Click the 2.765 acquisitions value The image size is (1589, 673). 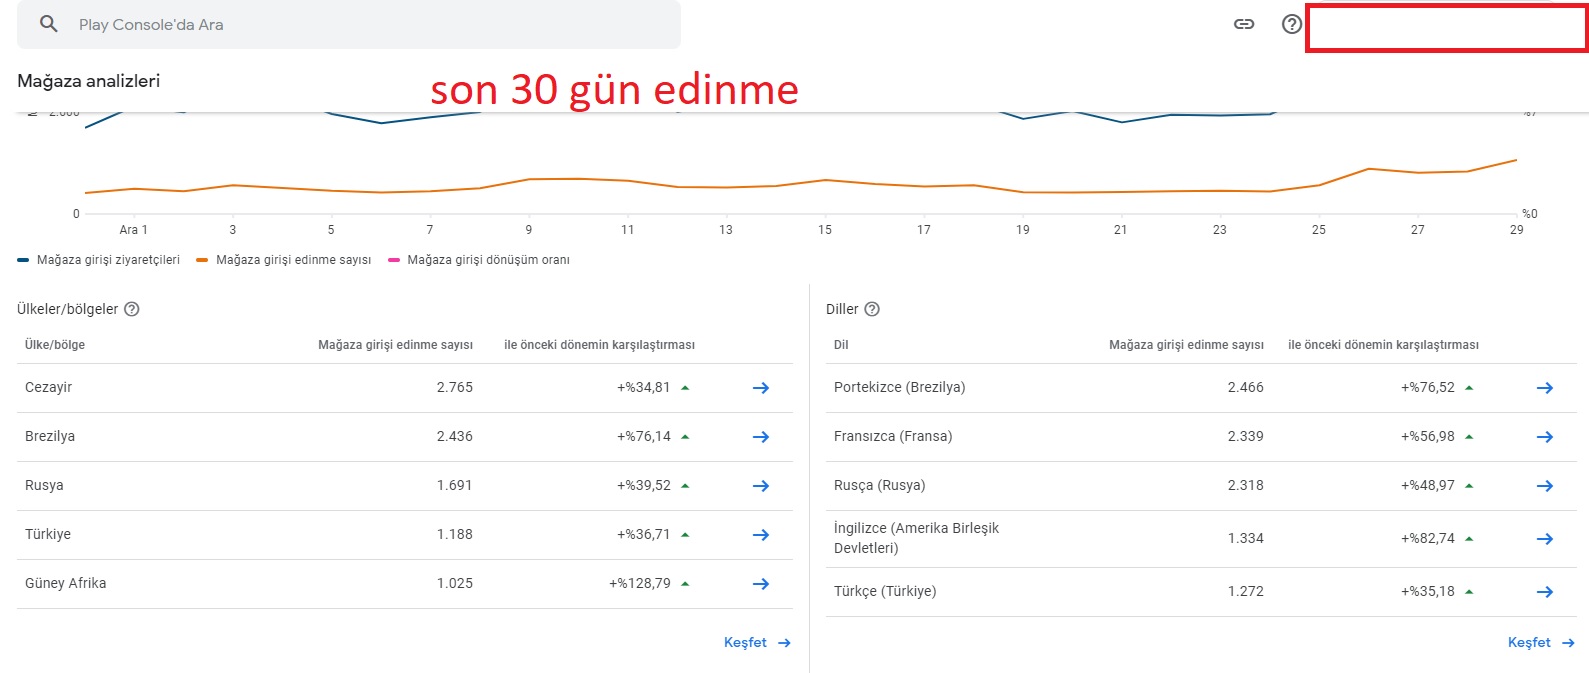coord(455,387)
